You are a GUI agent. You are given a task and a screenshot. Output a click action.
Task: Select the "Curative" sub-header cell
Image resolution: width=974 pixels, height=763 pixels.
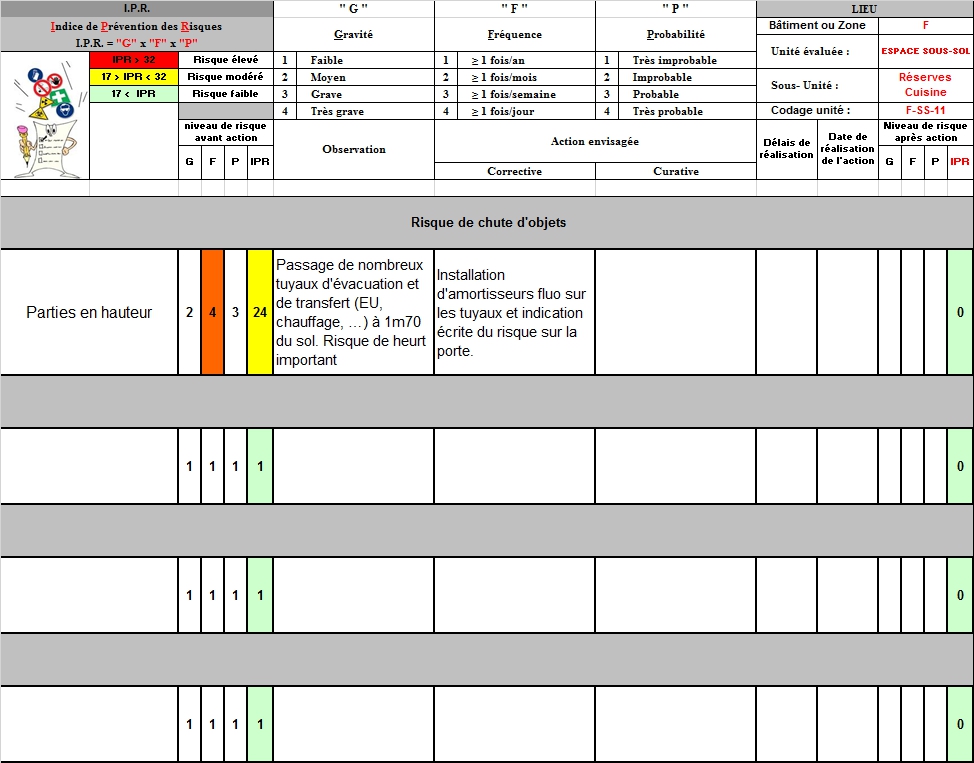click(676, 172)
